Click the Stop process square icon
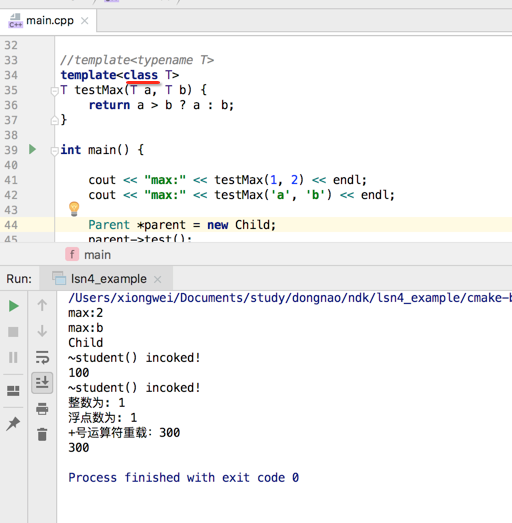 point(13,332)
